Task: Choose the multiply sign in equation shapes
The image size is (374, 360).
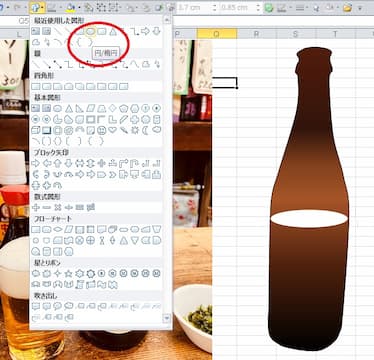Action: [x=58, y=208]
